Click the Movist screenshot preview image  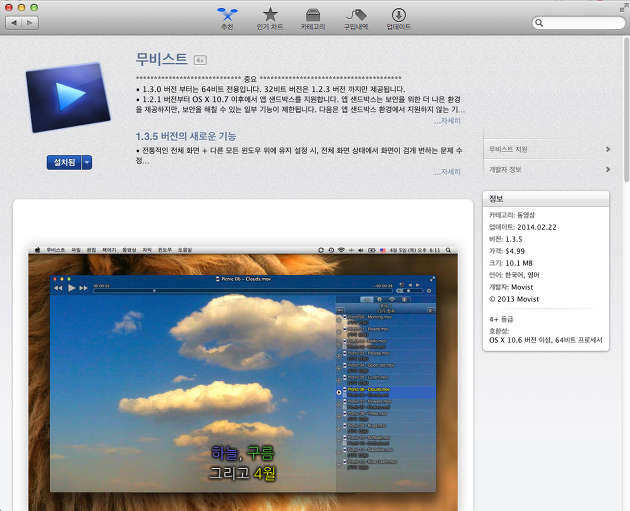pyautogui.click(x=243, y=378)
